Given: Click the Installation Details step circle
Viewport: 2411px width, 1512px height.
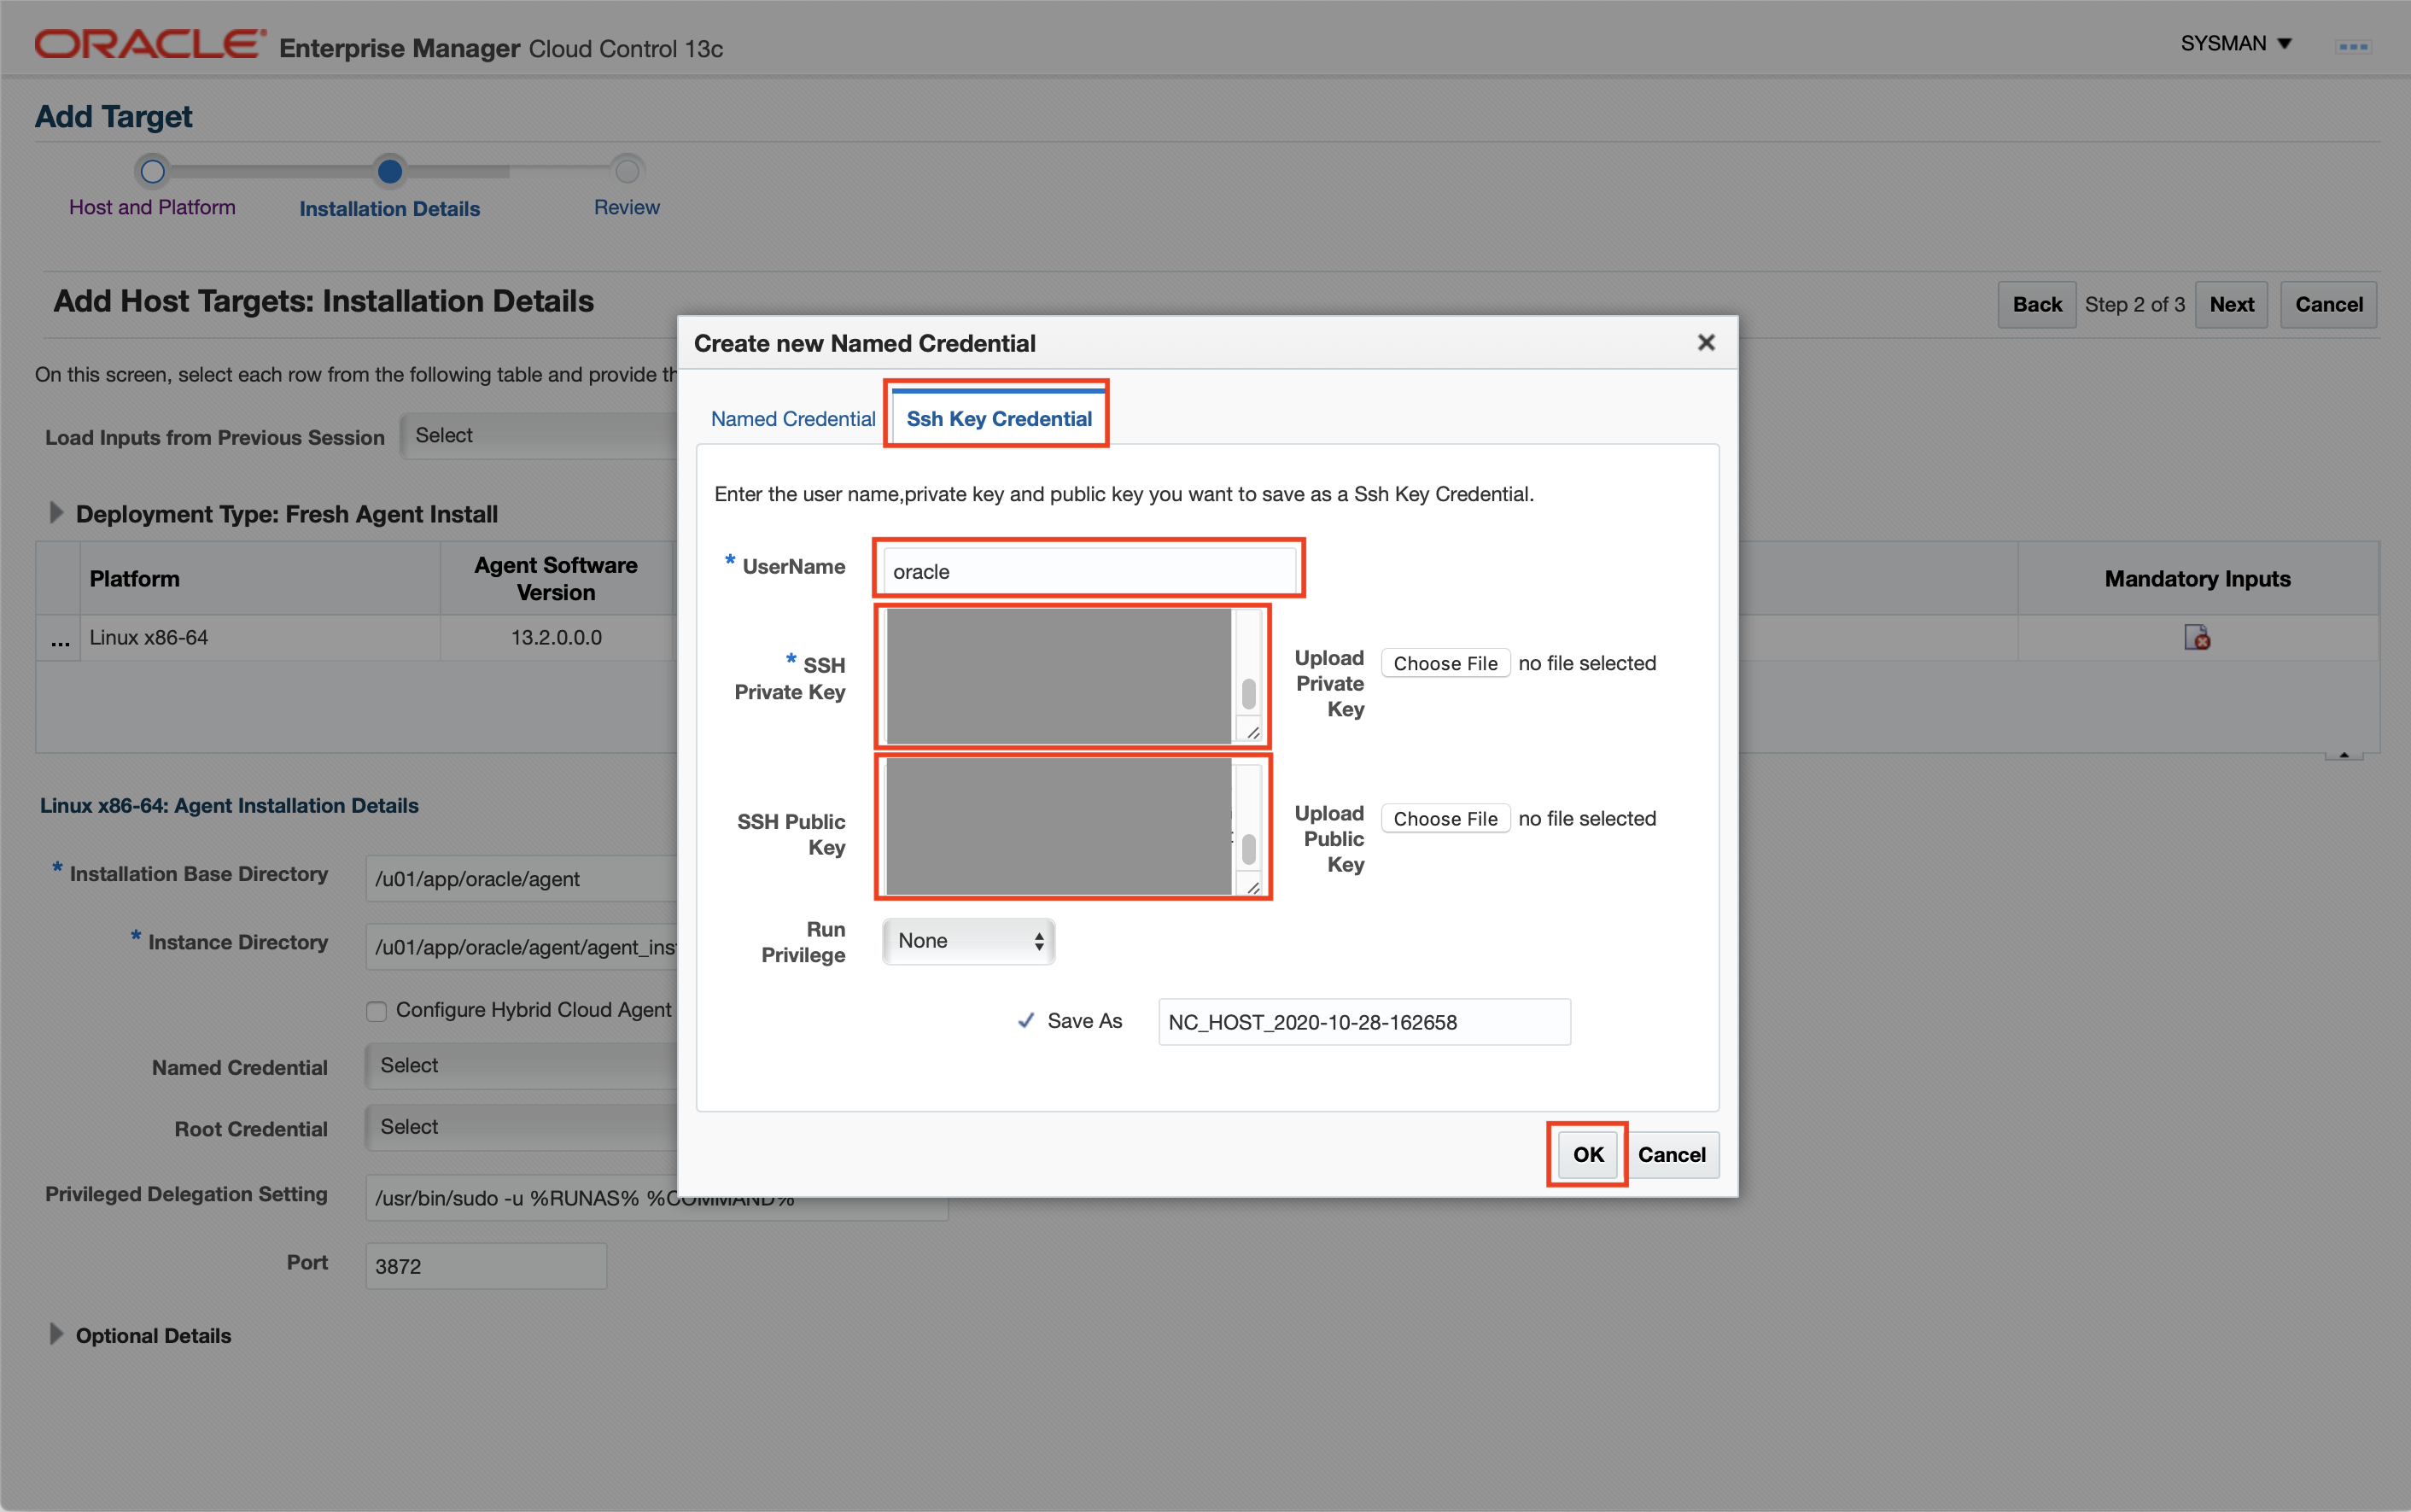Looking at the screenshot, I should pos(389,171).
